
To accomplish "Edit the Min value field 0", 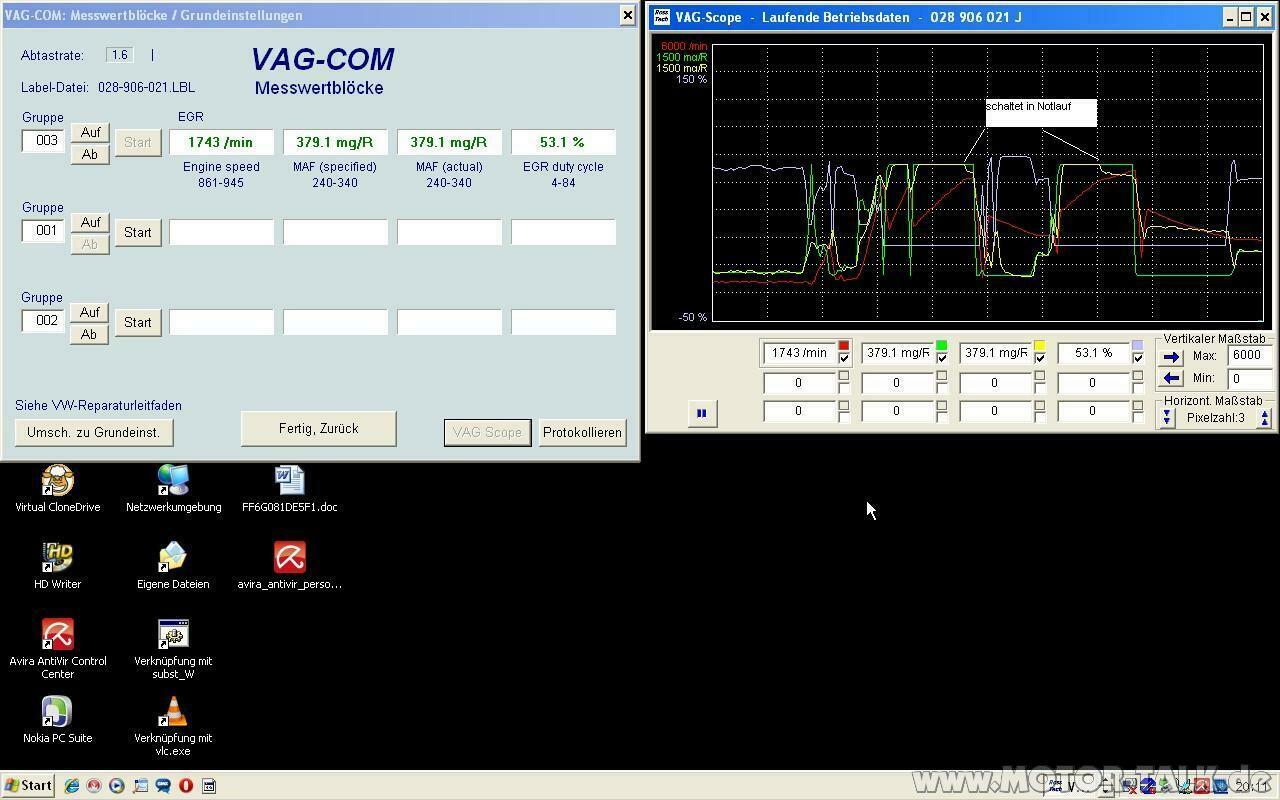I will pyautogui.click(x=1250, y=379).
